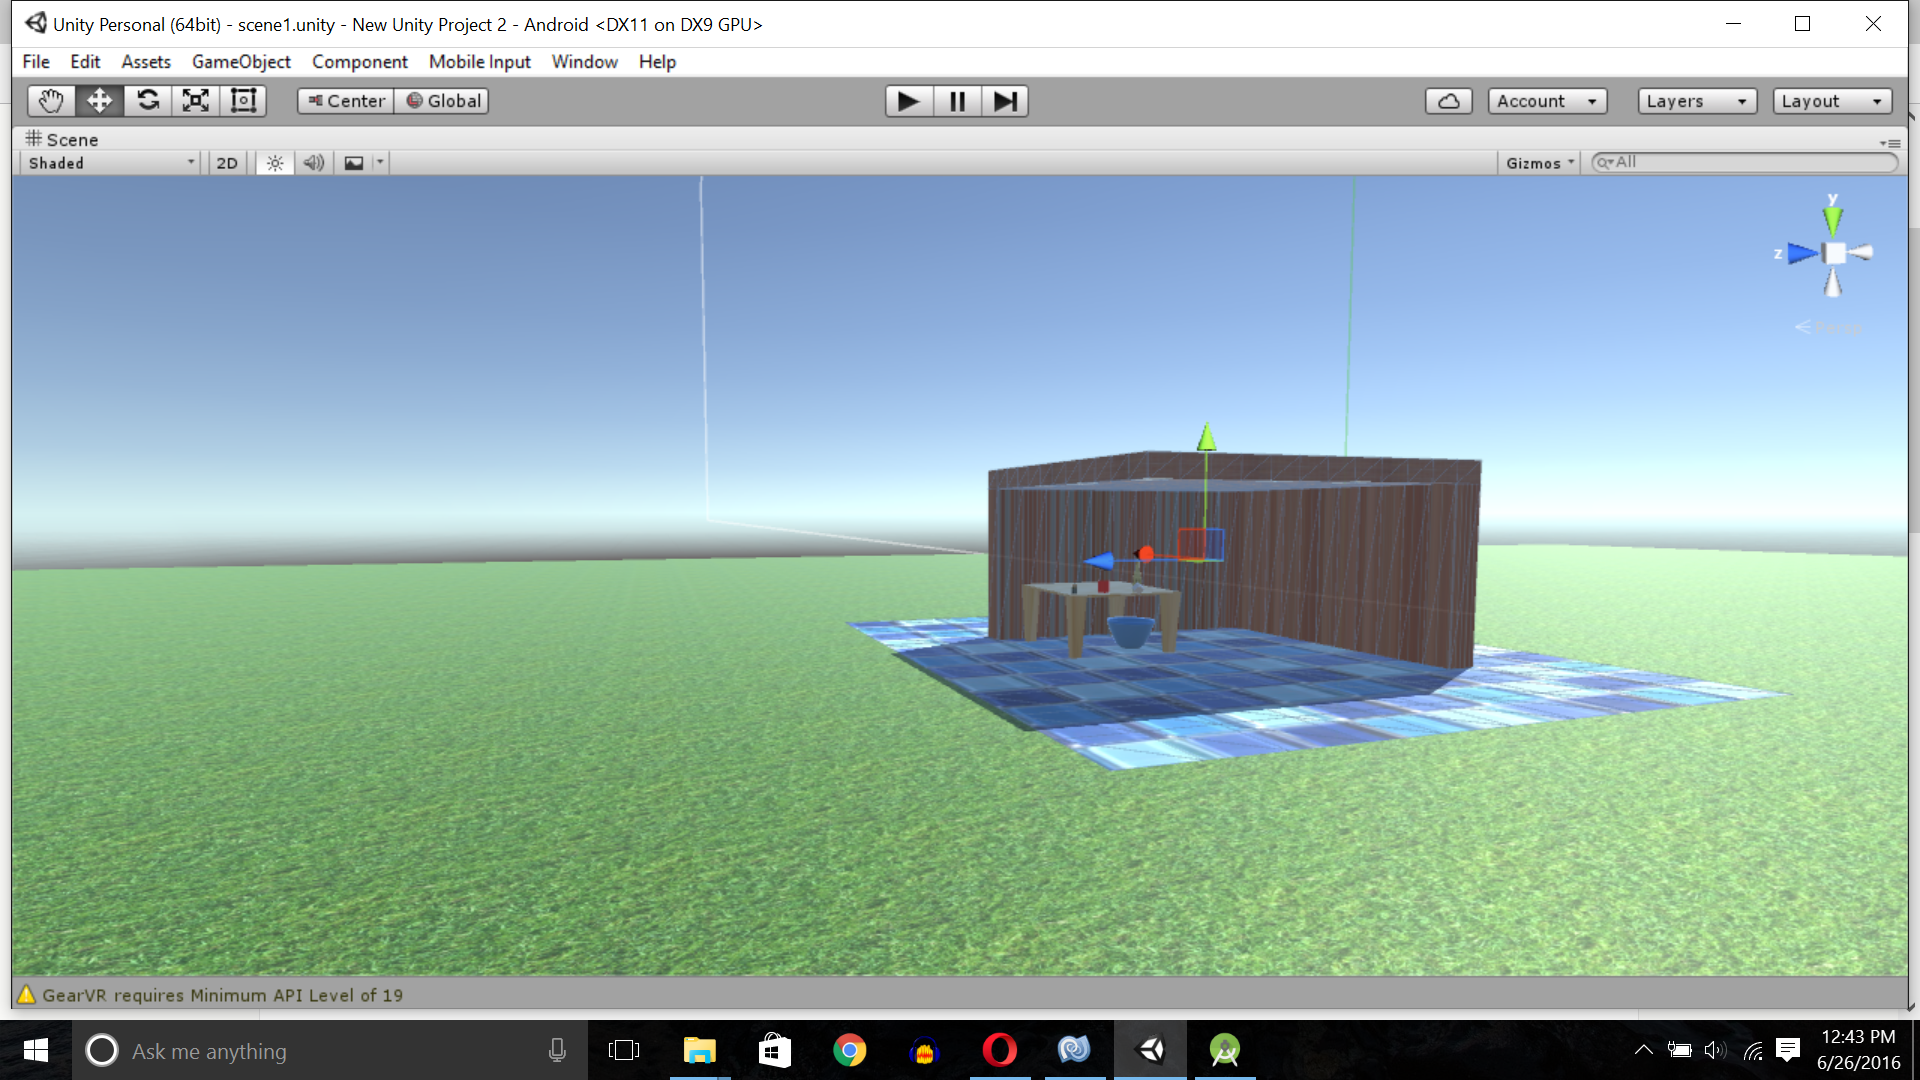Click the Center pivot button
Screen dimensions: 1920x1080
coord(346,101)
